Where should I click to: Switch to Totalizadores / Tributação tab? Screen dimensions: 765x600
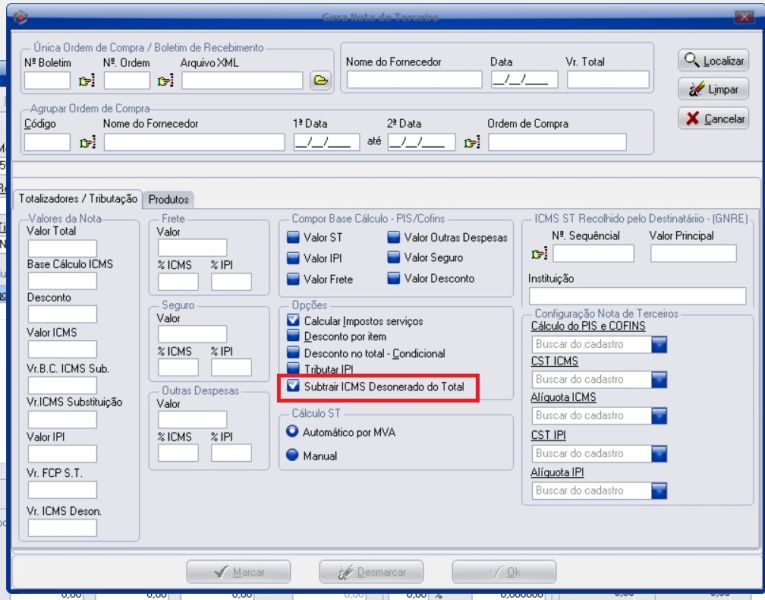coord(78,199)
